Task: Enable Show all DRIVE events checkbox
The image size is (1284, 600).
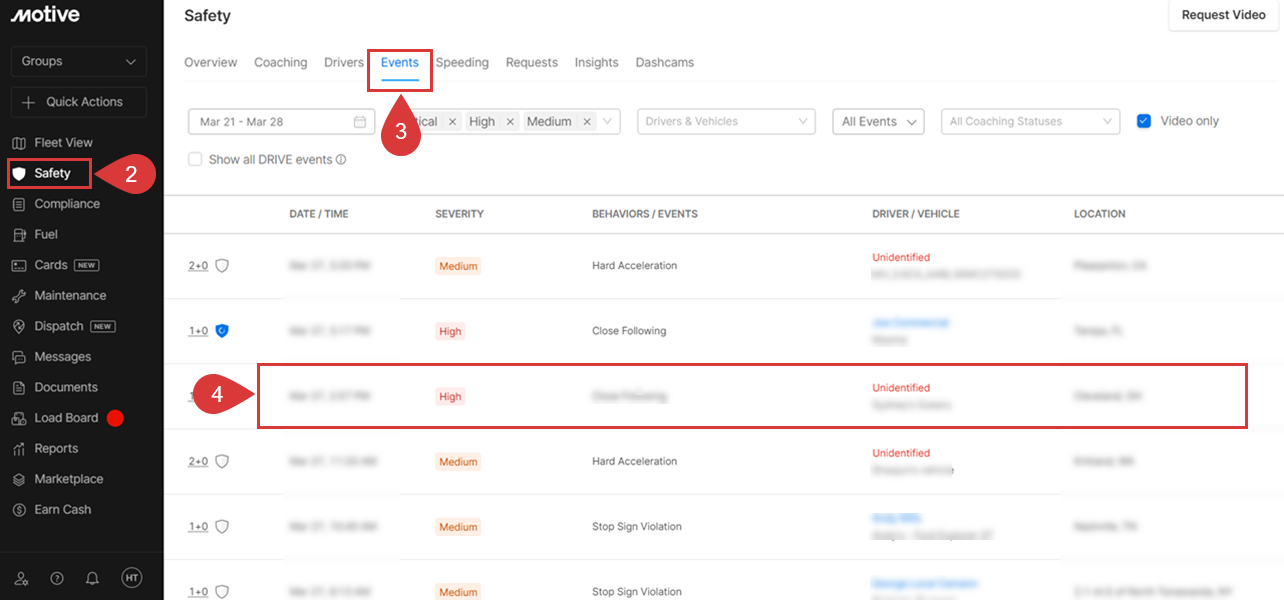Action: (196, 159)
